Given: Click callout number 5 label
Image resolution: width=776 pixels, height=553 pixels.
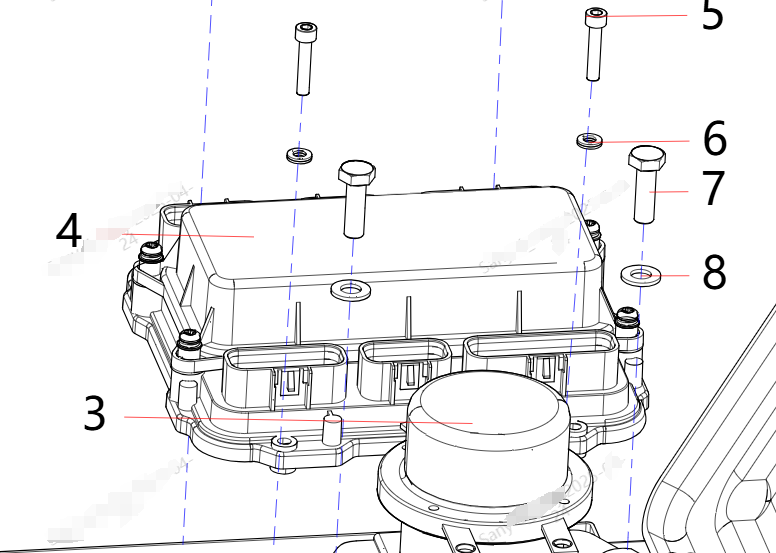Looking at the screenshot, I should tap(712, 16).
